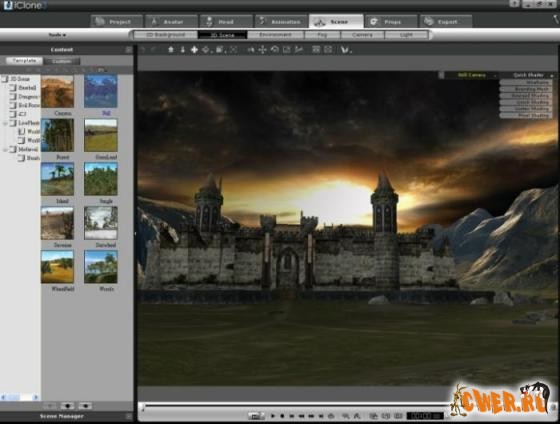
Task: Open the Head tab
Action: (x=226, y=21)
